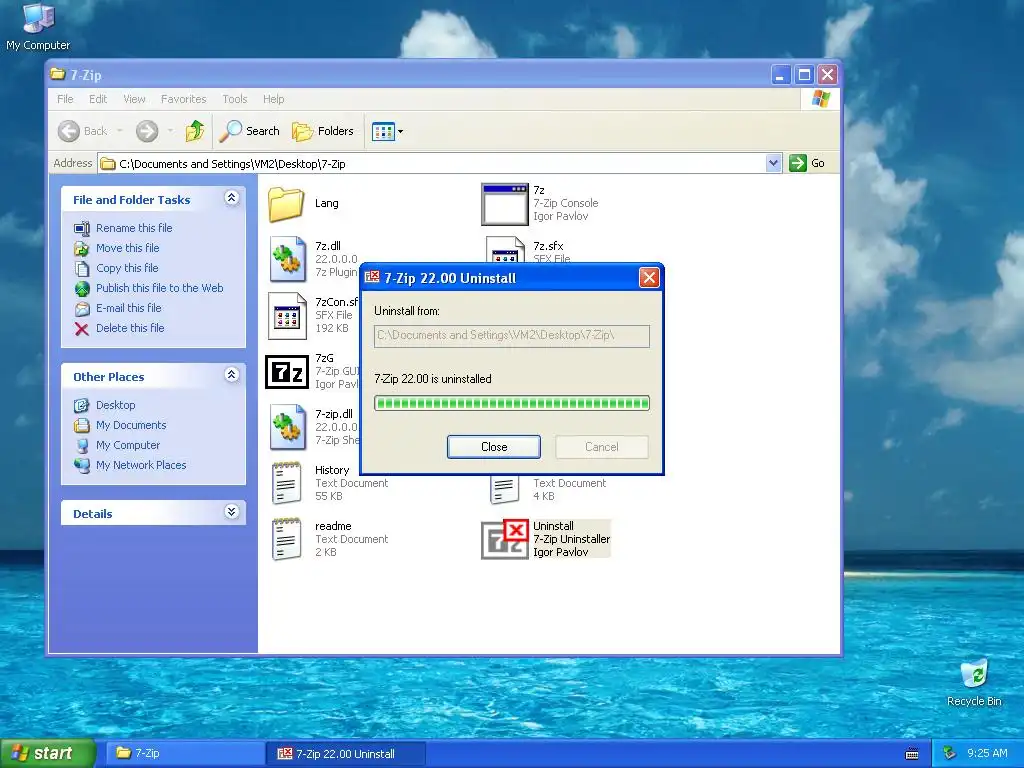Close the 7-Zip Uninstall dialog with X
Image resolution: width=1024 pixels, height=768 pixels.
[649, 278]
